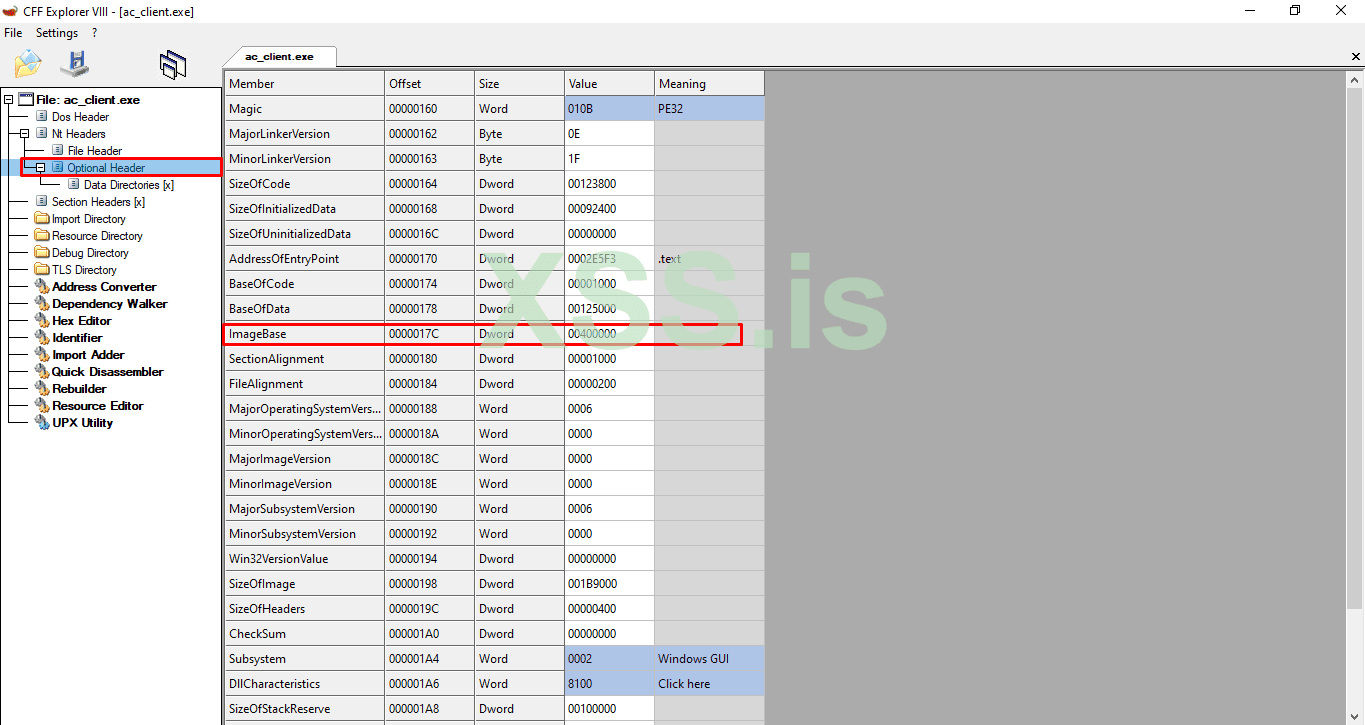Click the Import Directory folder icon

coord(42,219)
